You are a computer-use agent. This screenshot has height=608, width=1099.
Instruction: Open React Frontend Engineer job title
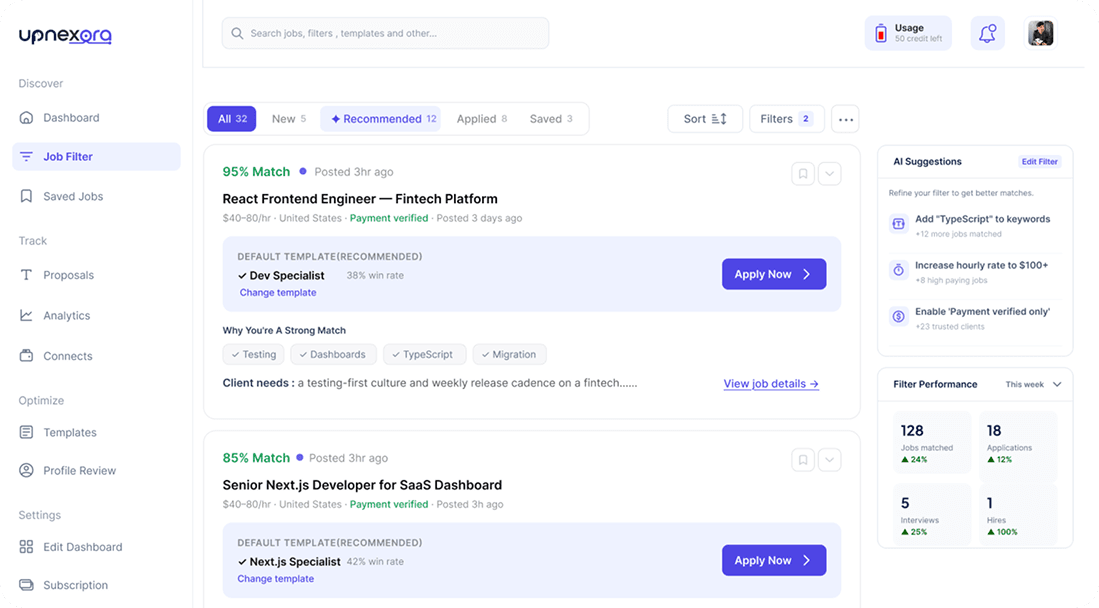point(360,199)
